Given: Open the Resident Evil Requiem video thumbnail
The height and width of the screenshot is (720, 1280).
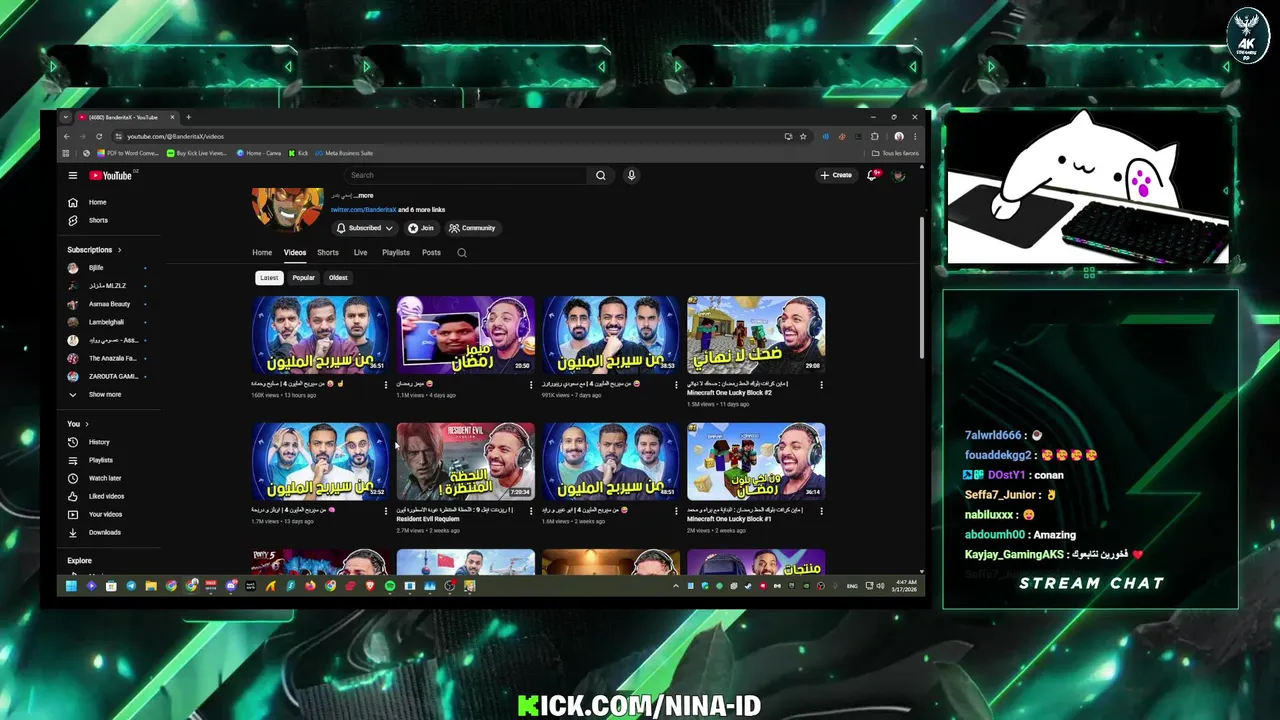Looking at the screenshot, I should coord(466,461).
